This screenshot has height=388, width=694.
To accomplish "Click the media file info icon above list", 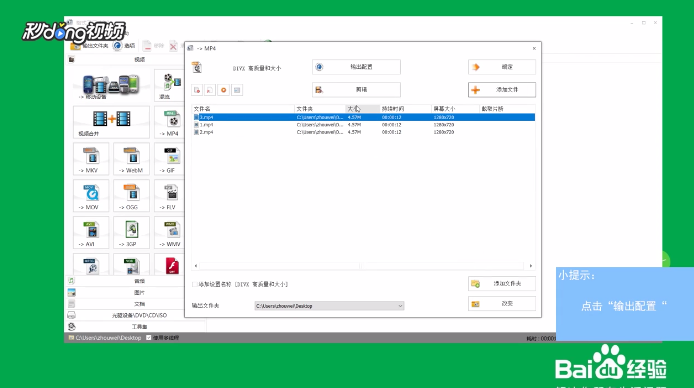I will click(x=237, y=90).
